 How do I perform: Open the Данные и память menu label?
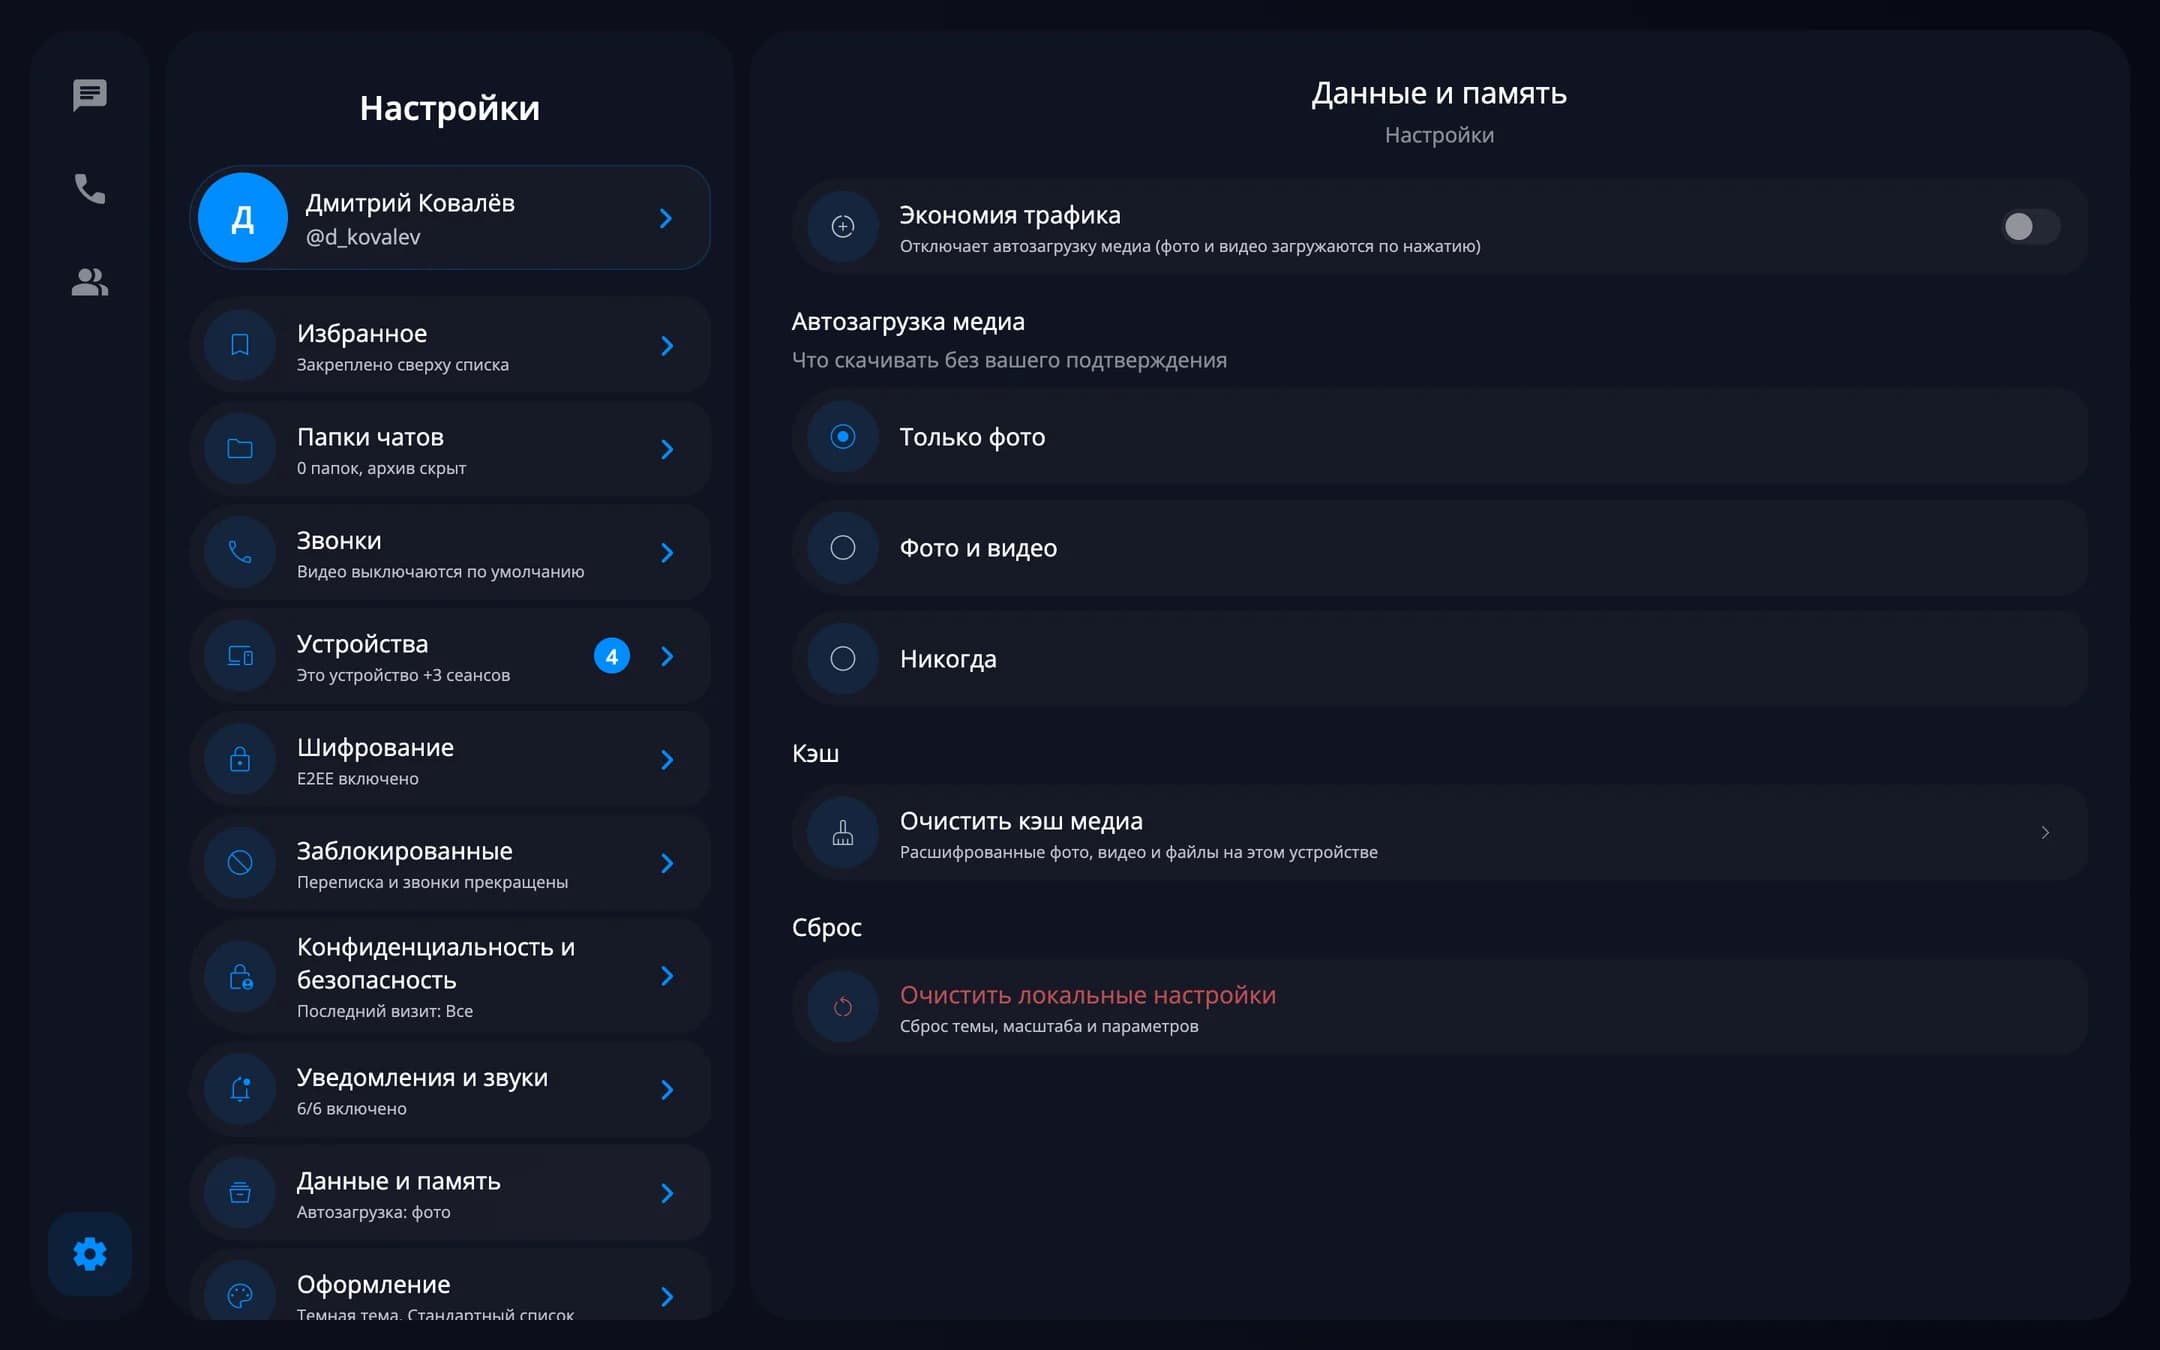[x=398, y=1181]
